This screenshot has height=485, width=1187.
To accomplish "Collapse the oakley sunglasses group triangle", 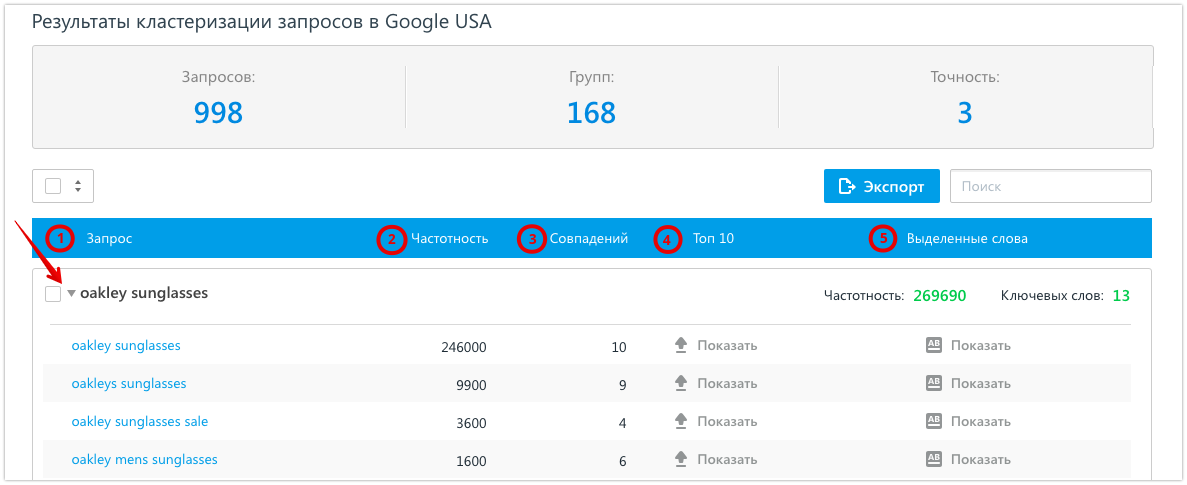I will point(72,294).
